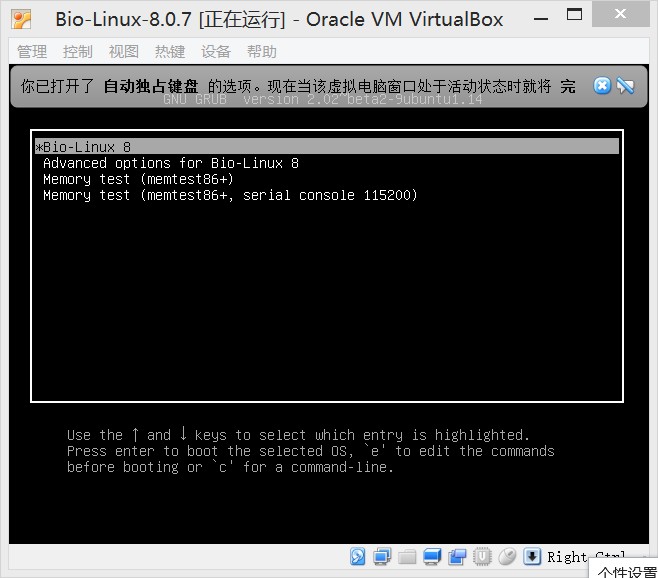
Task: Click the network adapters status icon
Action: coord(382,557)
